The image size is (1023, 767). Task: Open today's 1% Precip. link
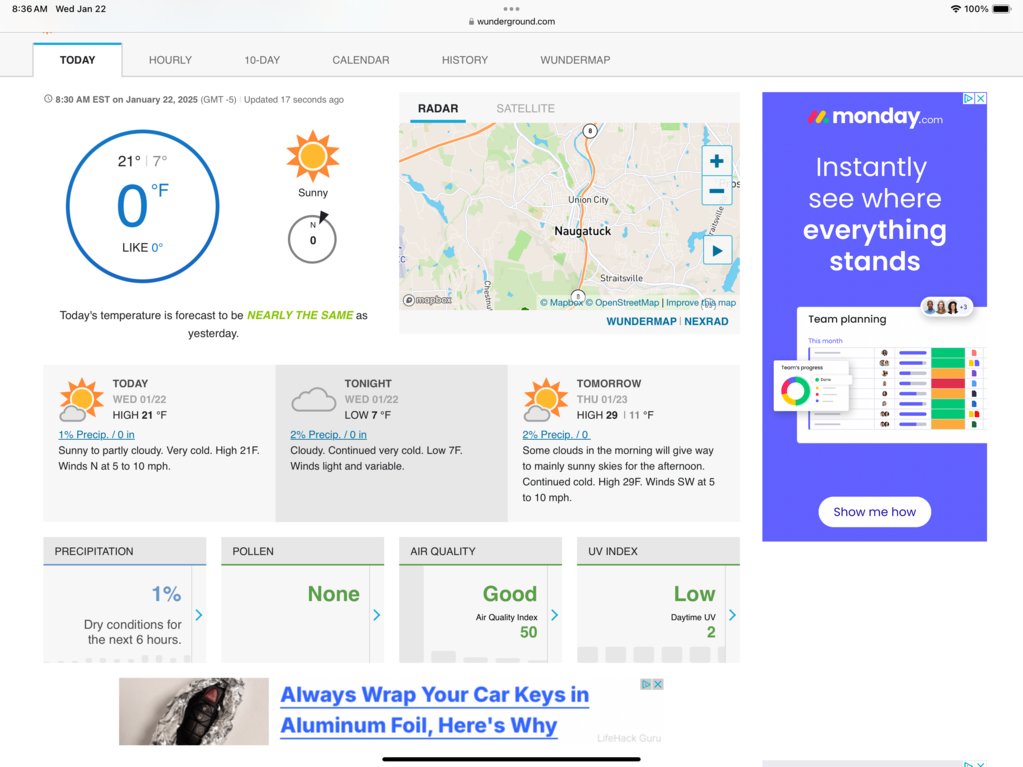tap(97, 434)
